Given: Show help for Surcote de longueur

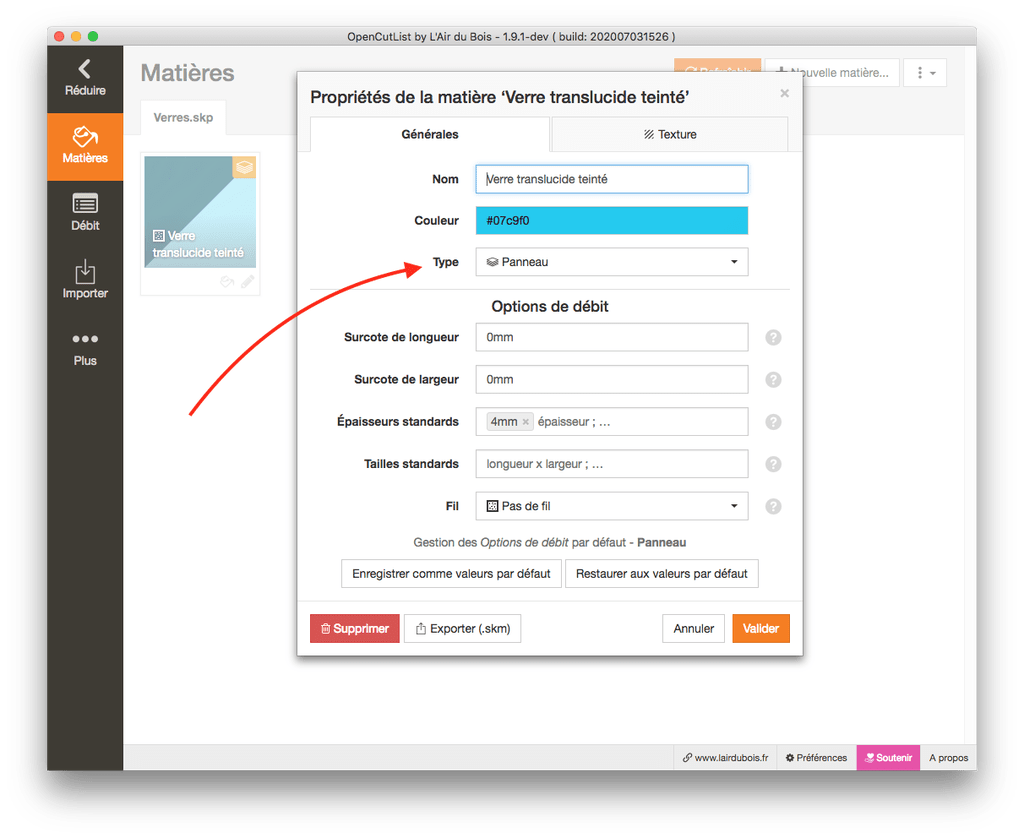Looking at the screenshot, I should pos(773,338).
